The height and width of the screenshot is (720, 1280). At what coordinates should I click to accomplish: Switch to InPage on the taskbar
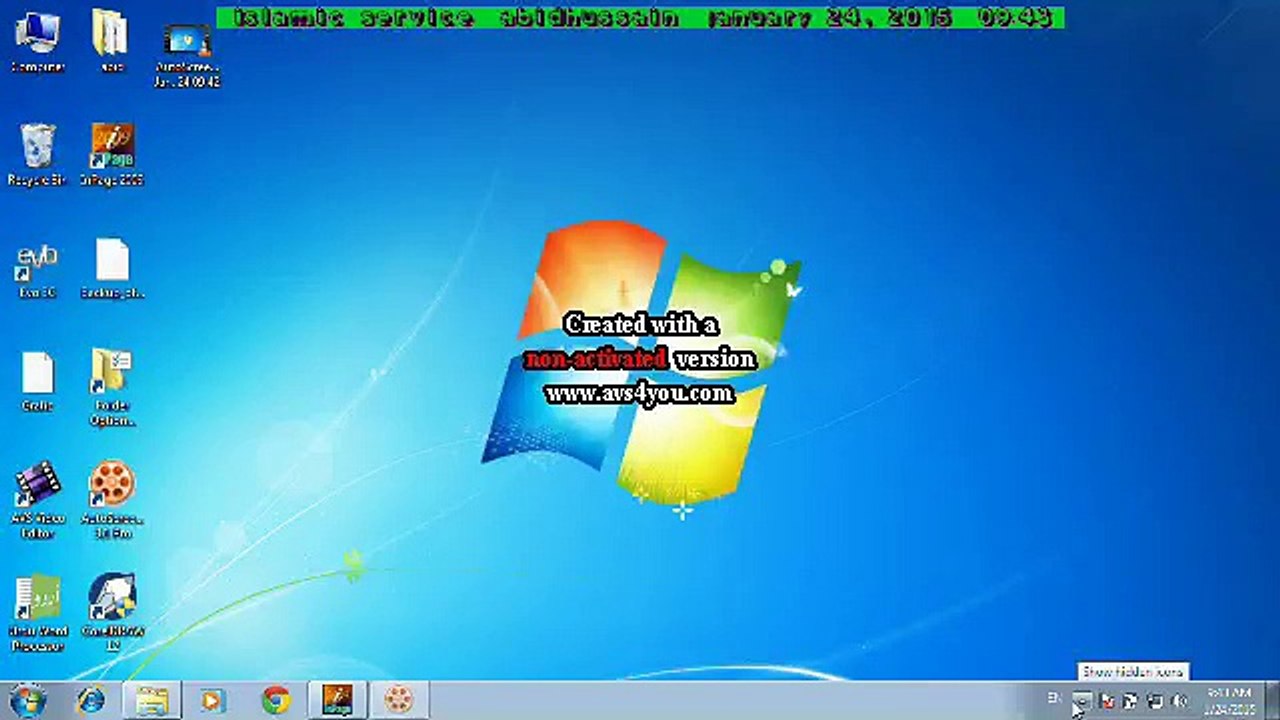click(x=337, y=700)
